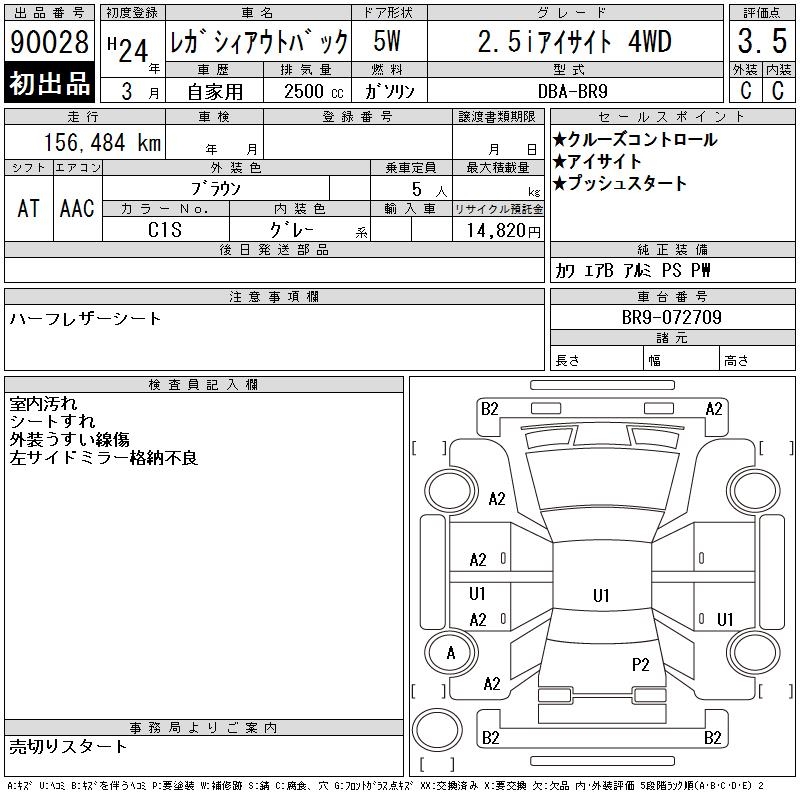Click the equipment line カワ エアB アルミ PS PW
Screen dimensions: 800x800
[633, 270]
